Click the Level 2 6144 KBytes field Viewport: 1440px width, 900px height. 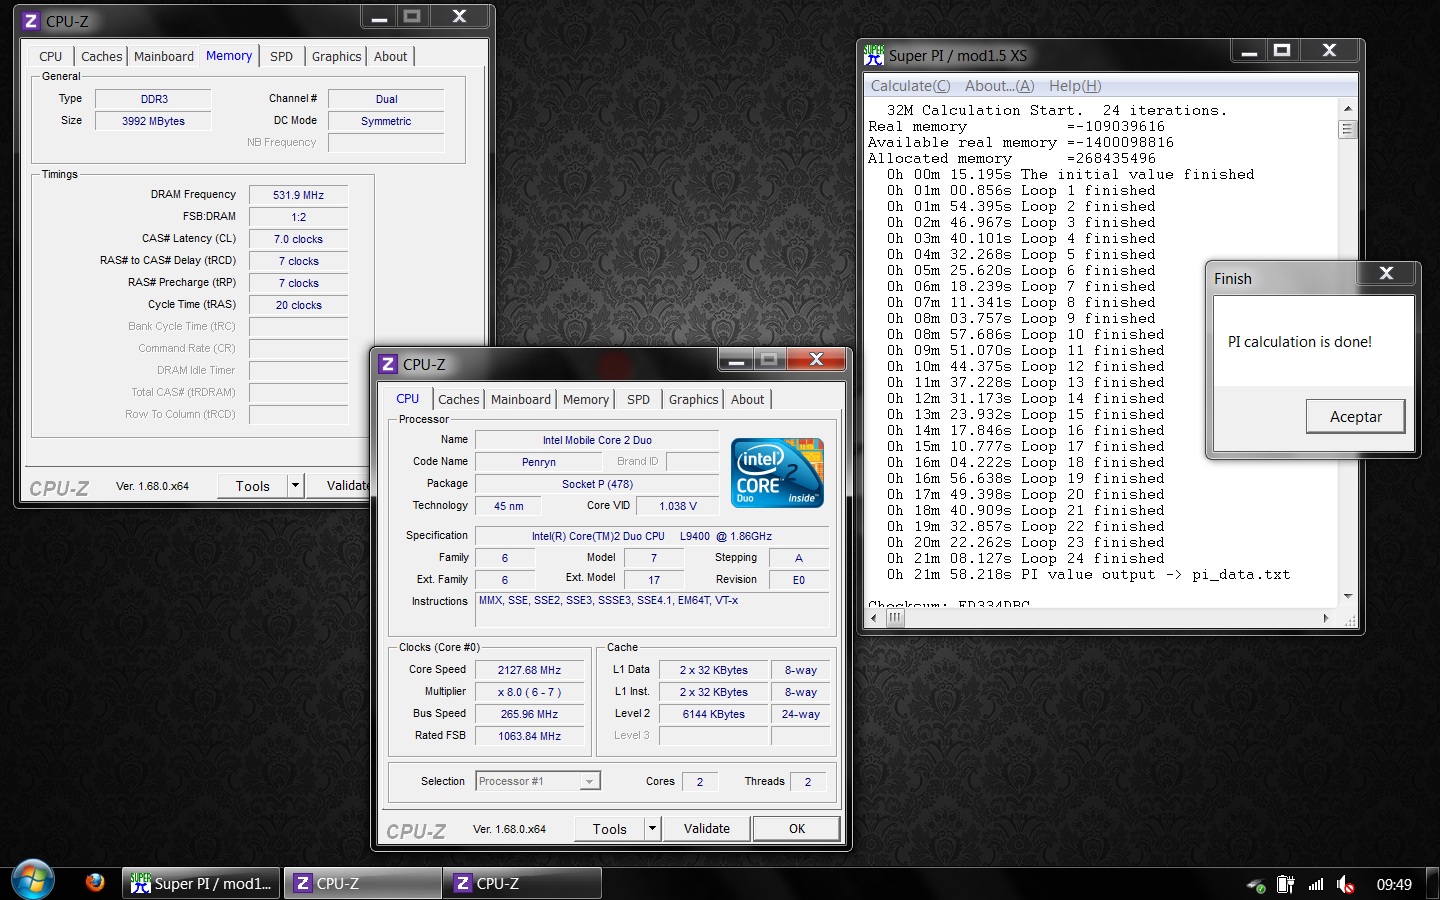click(714, 714)
